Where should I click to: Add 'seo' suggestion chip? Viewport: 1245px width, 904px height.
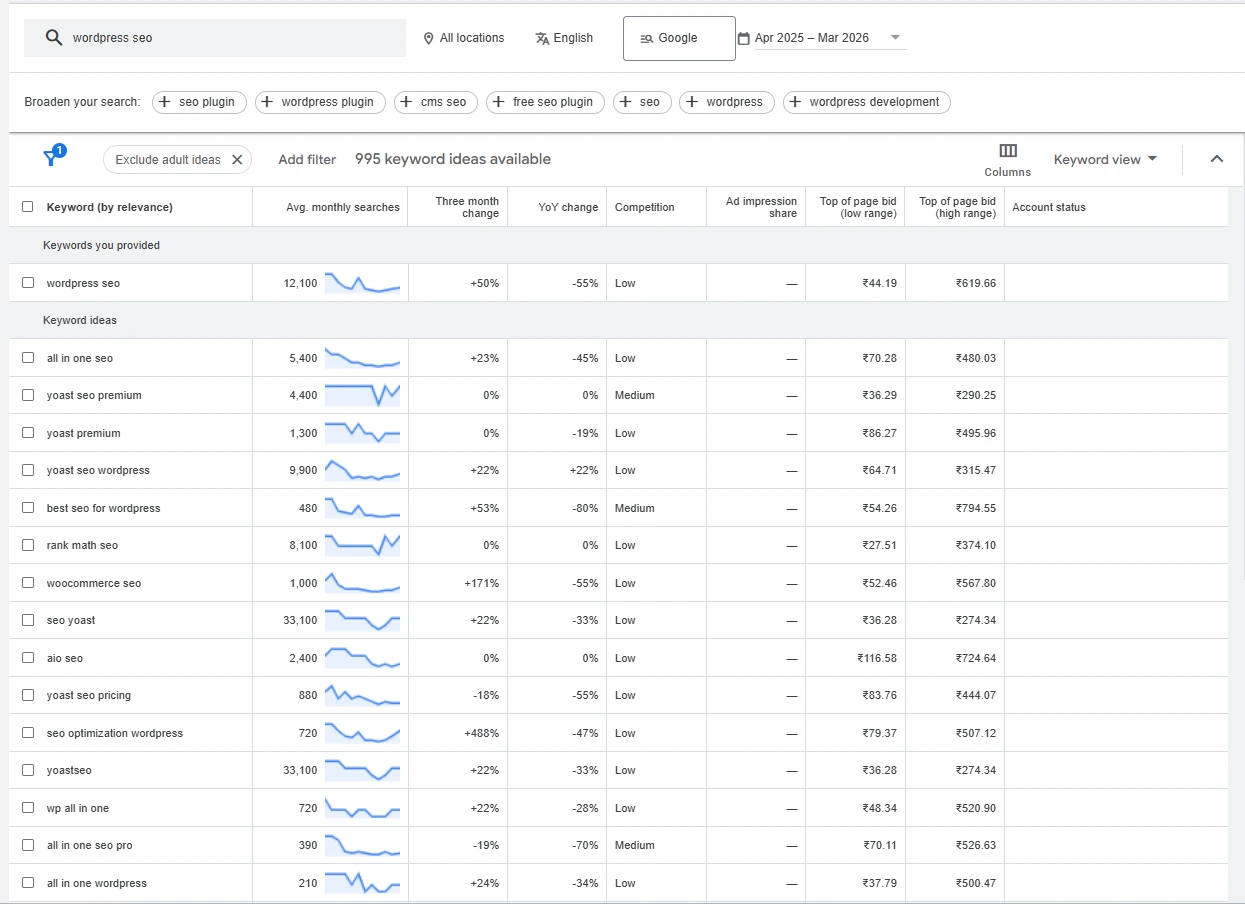click(x=642, y=102)
